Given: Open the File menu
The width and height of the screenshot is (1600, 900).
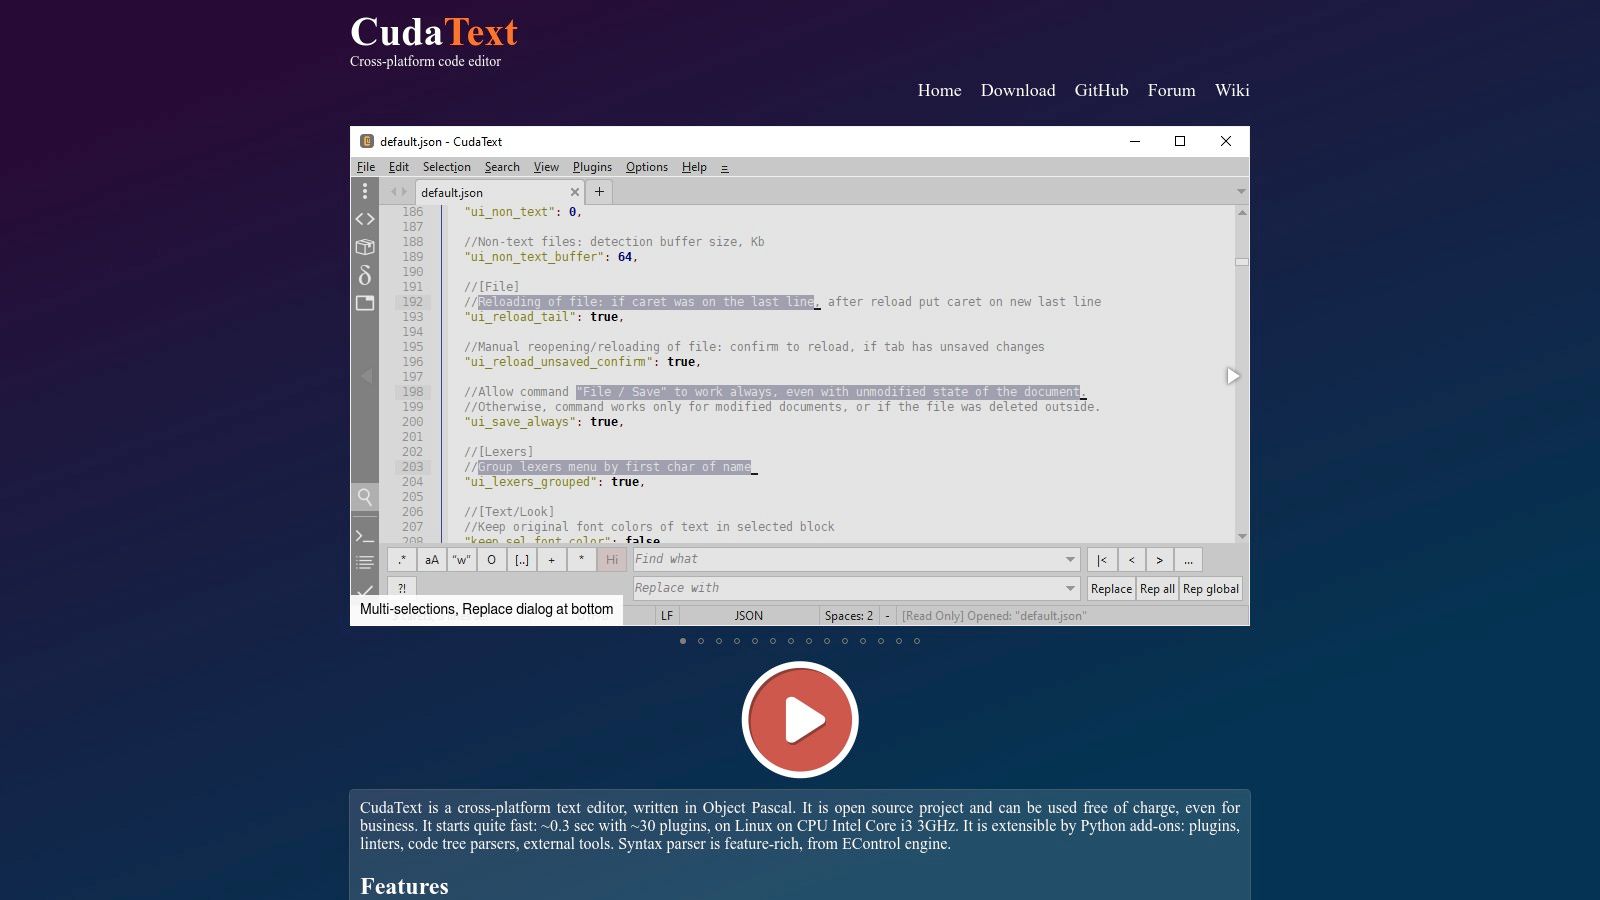Looking at the screenshot, I should click(x=366, y=167).
